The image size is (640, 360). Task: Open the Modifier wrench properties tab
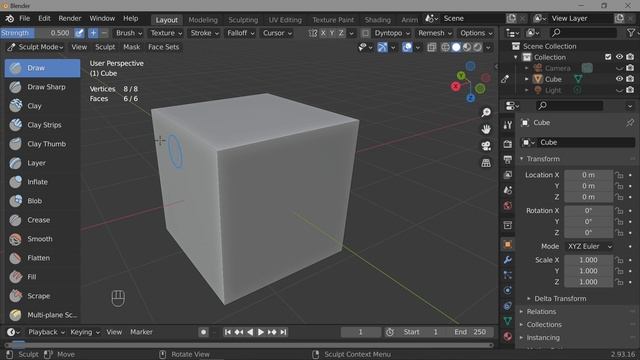pyautogui.click(x=508, y=260)
